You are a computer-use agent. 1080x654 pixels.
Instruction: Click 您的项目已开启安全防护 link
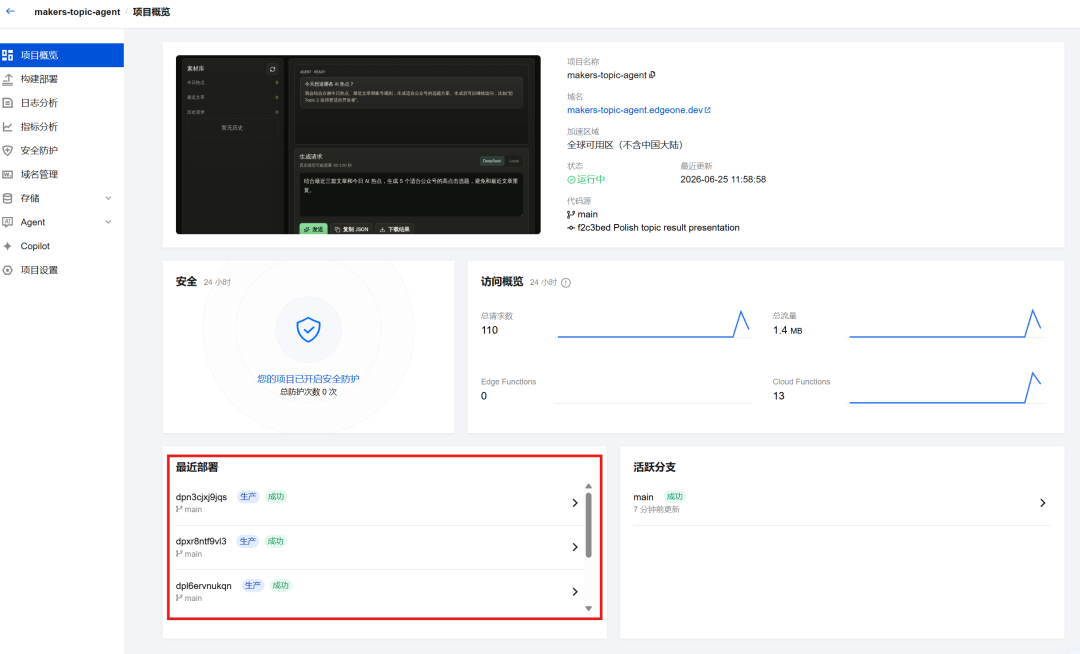tap(309, 379)
